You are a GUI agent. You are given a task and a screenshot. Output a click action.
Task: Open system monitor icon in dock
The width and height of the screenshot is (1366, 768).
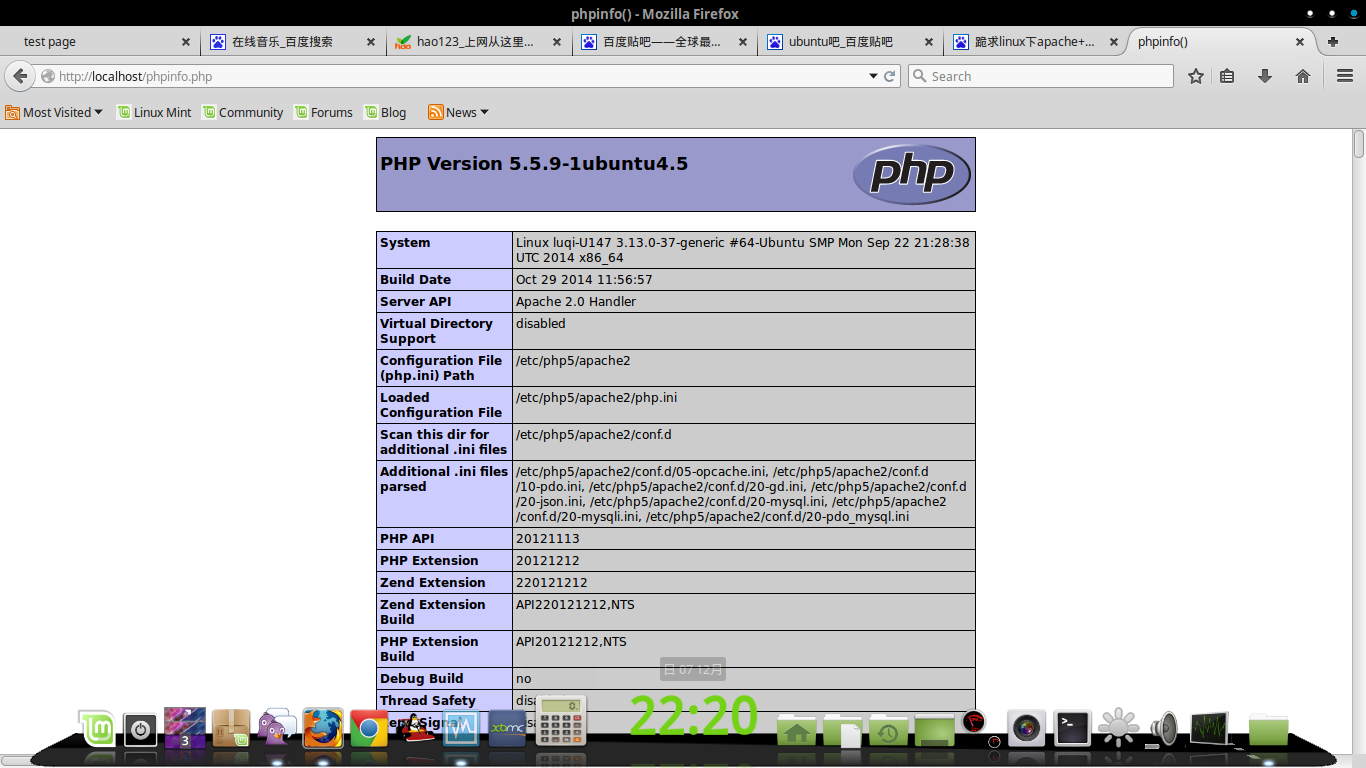pyautogui.click(x=1209, y=728)
